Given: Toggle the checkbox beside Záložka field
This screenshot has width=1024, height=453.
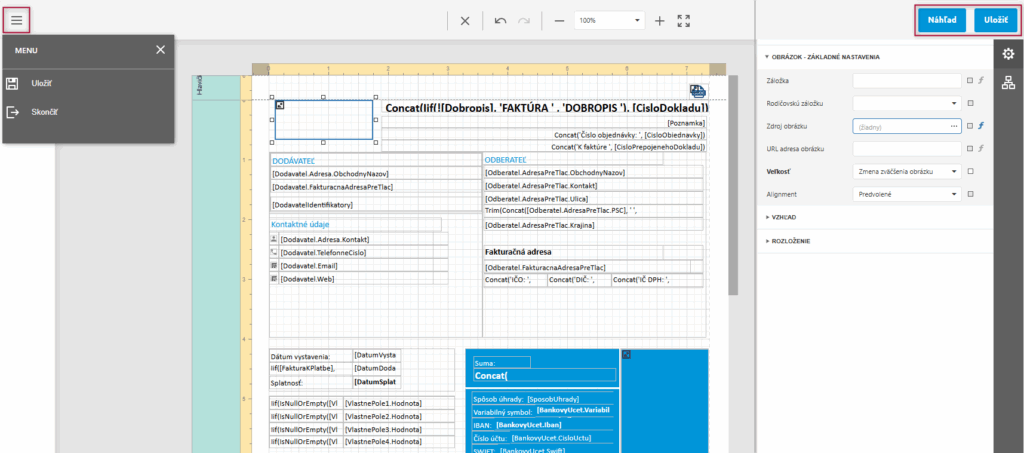Looking at the screenshot, I should (x=969, y=80).
